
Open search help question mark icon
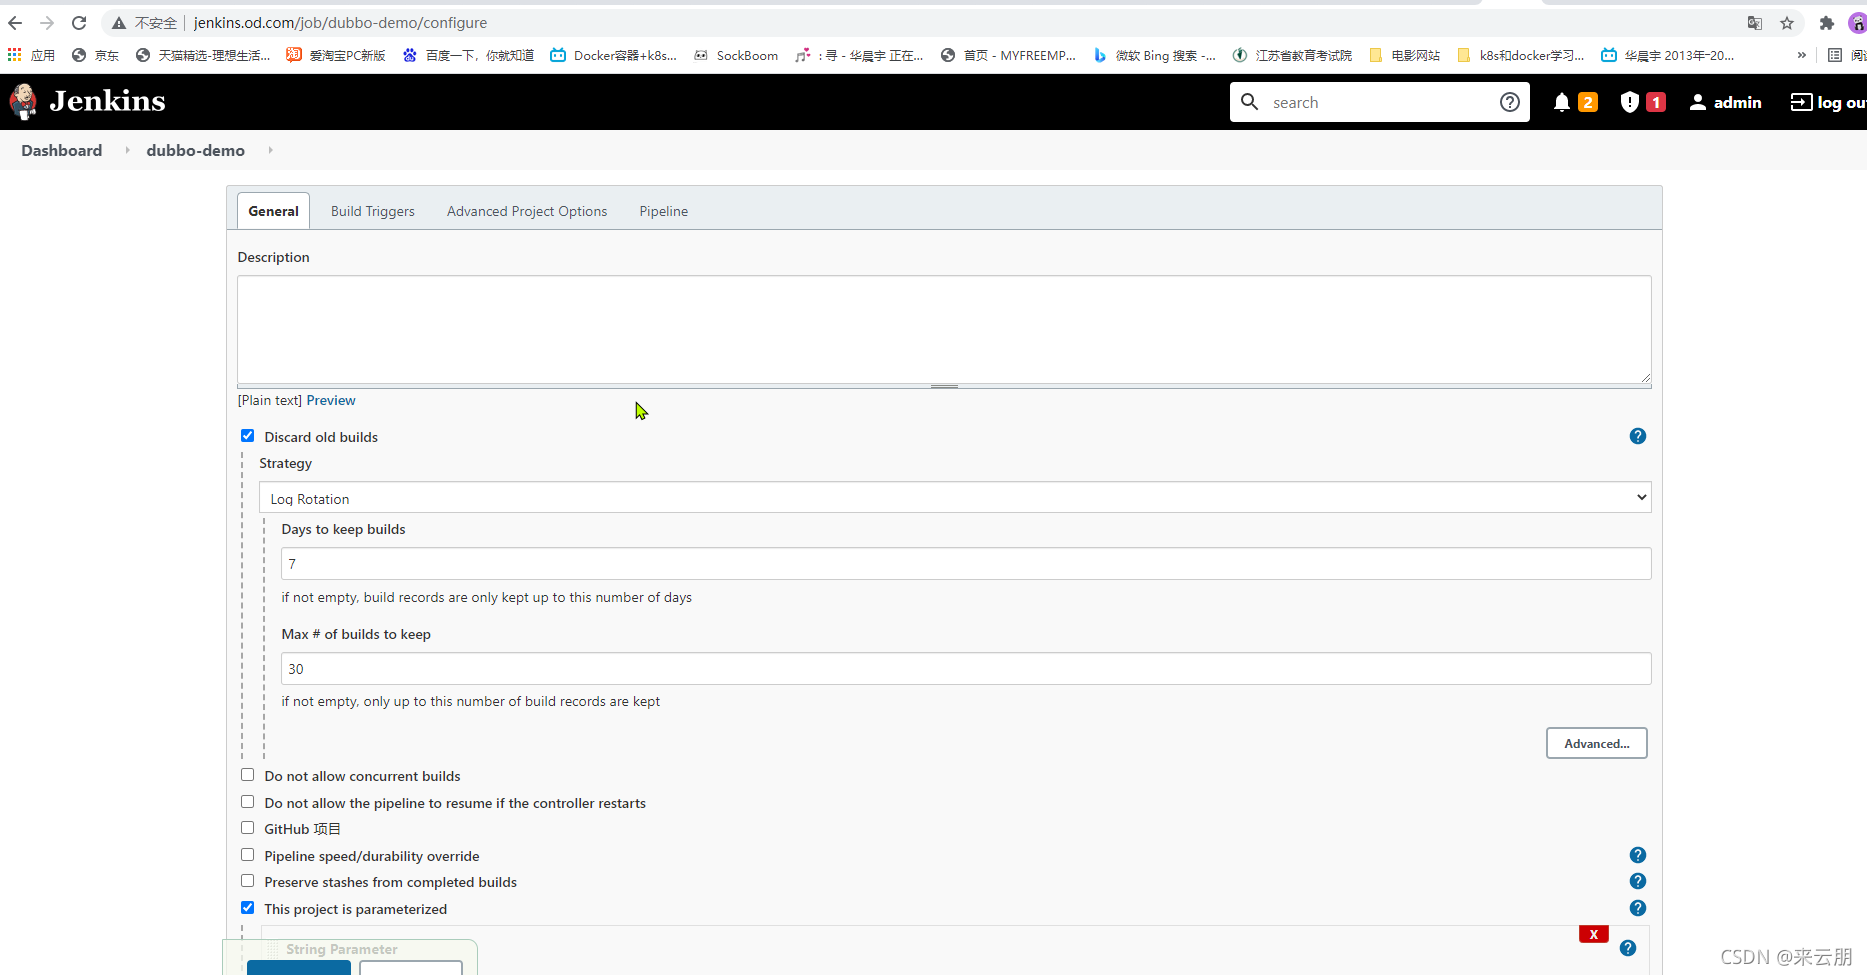tap(1510, 101)
